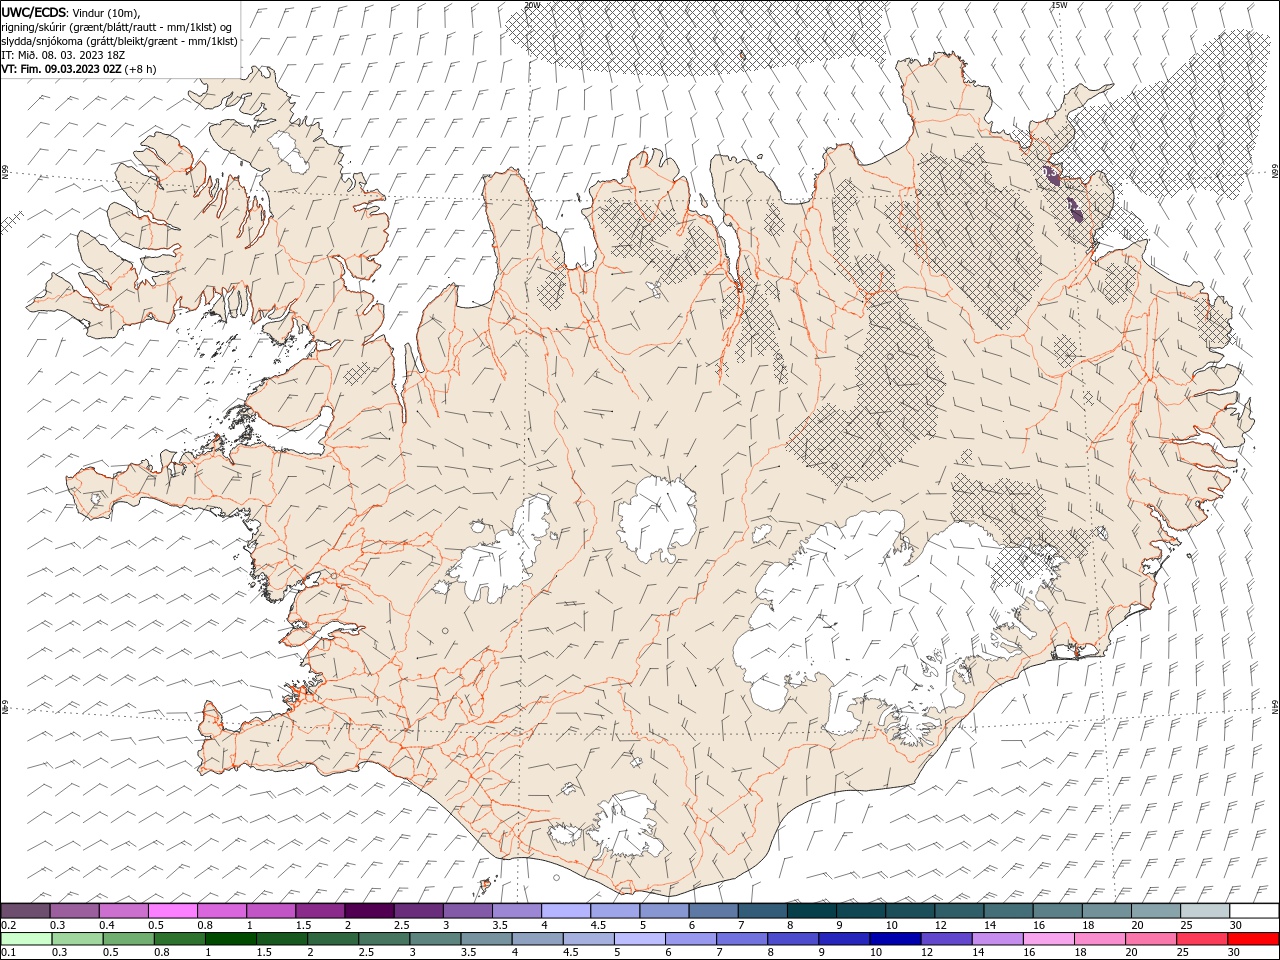Image resolution: width=1280 pixels, height=960 pixels.
Task: Click the '15W' longitude label
Action: (1058, 5)
